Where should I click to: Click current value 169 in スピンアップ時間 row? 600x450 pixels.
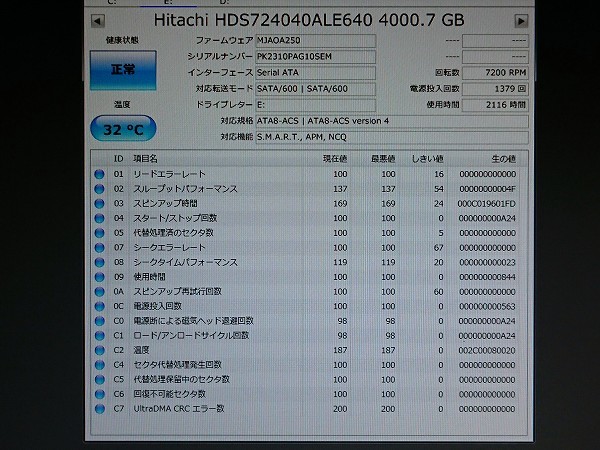(340, 204)
